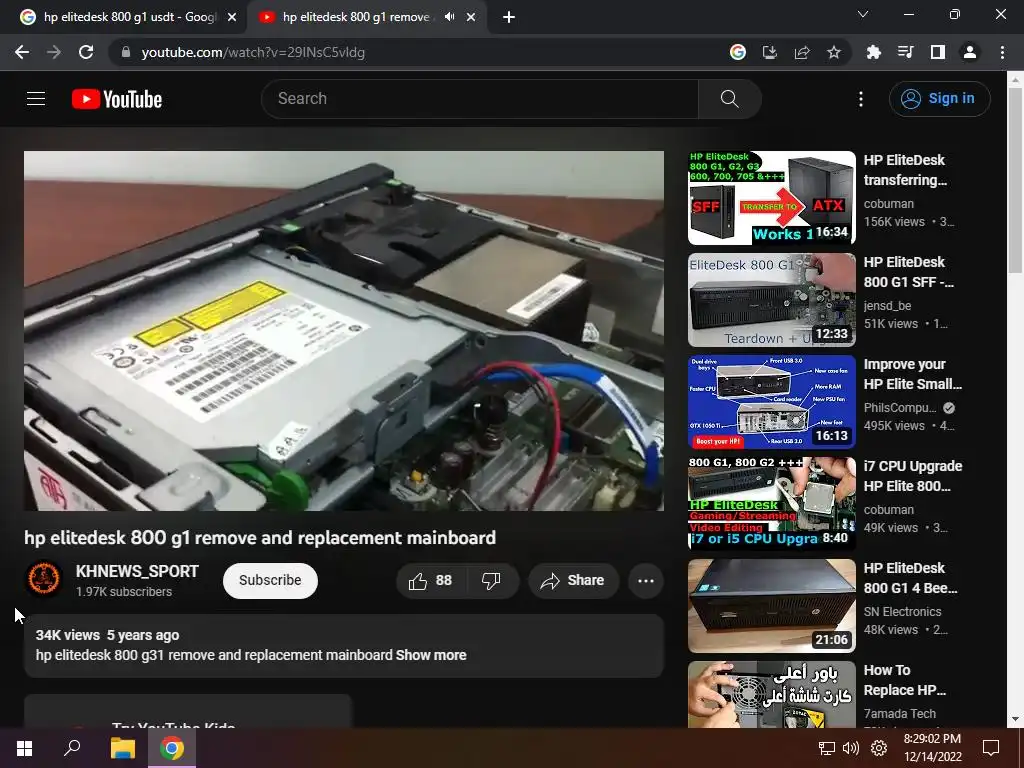Open 'Improve your HP Elite Small' title

912,374
